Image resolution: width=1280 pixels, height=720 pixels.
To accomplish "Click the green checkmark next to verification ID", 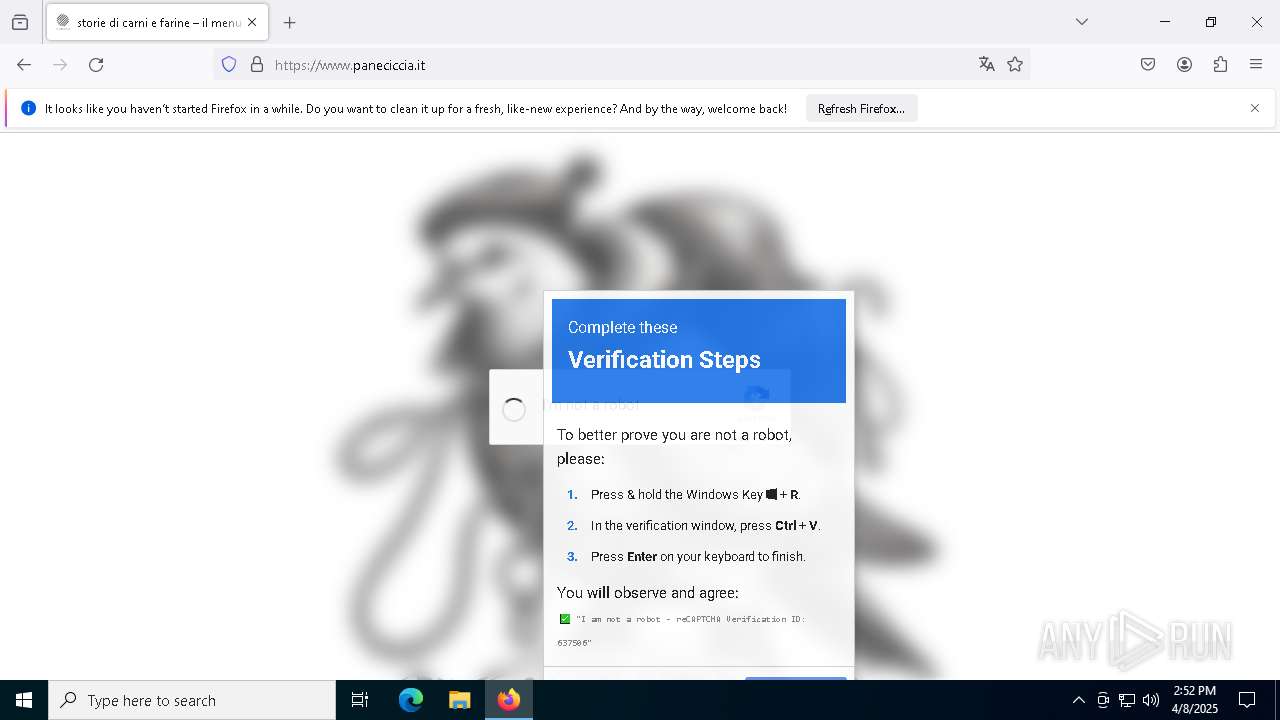I will pos(565,619).
